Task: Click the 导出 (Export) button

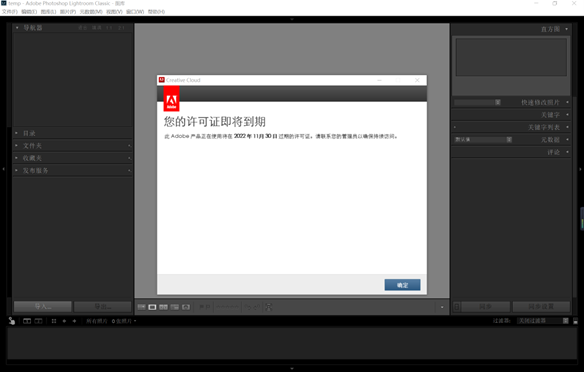Action: [x=102, y=306]
